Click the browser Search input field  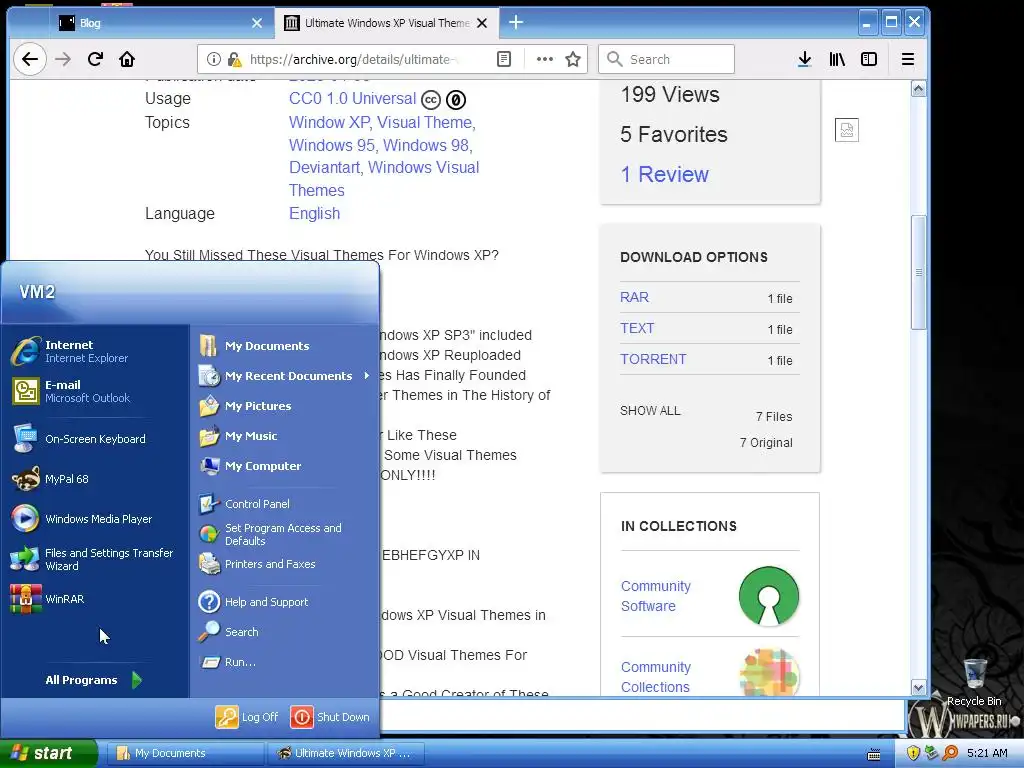(667, 59)
